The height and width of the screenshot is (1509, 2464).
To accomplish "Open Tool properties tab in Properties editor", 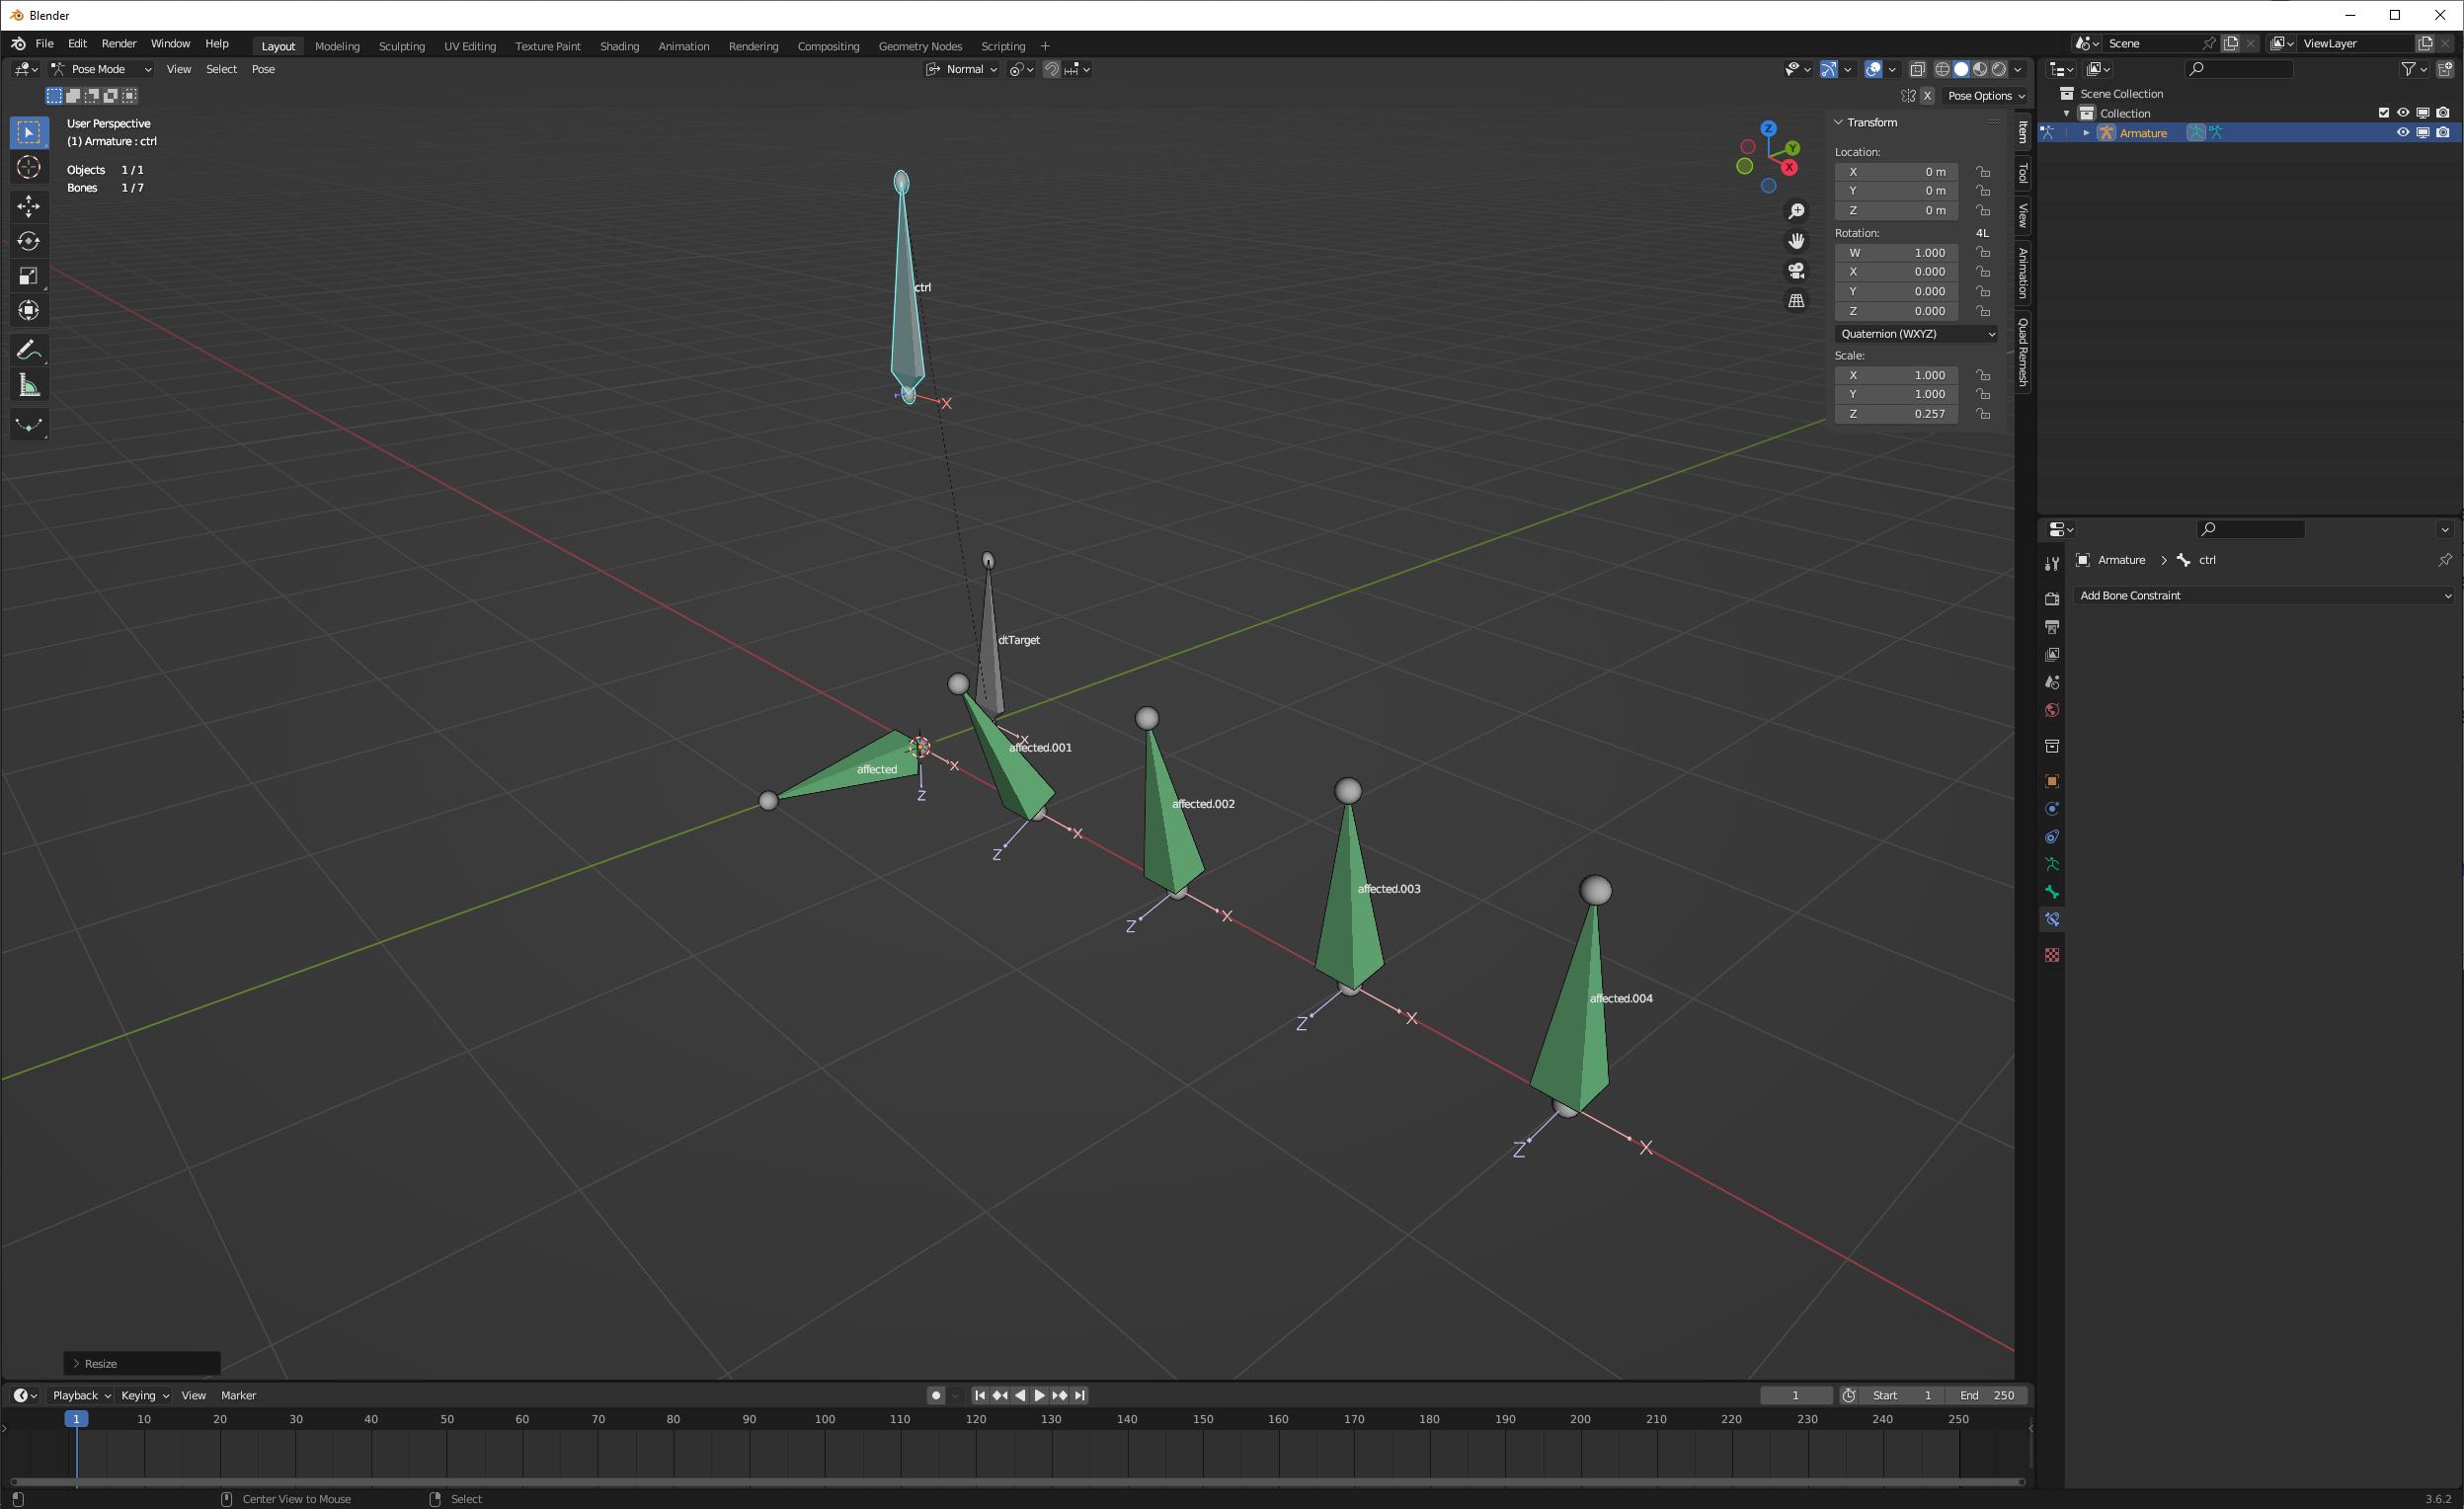I will pos(2052,564).
